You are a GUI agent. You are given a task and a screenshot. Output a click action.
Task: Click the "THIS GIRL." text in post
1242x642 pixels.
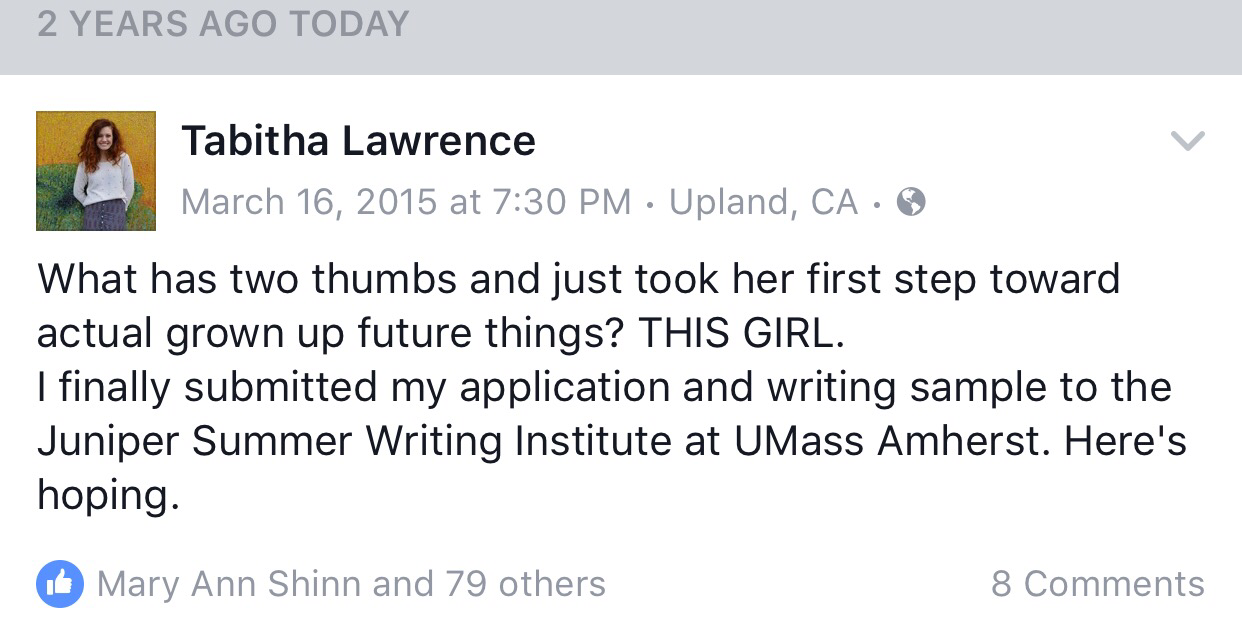tap(741, 335)
